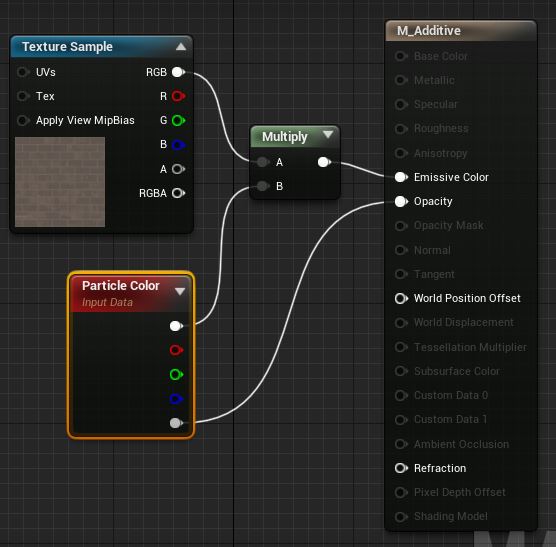
Task: Click the disabled Roughness input pin
Action: 401,128
